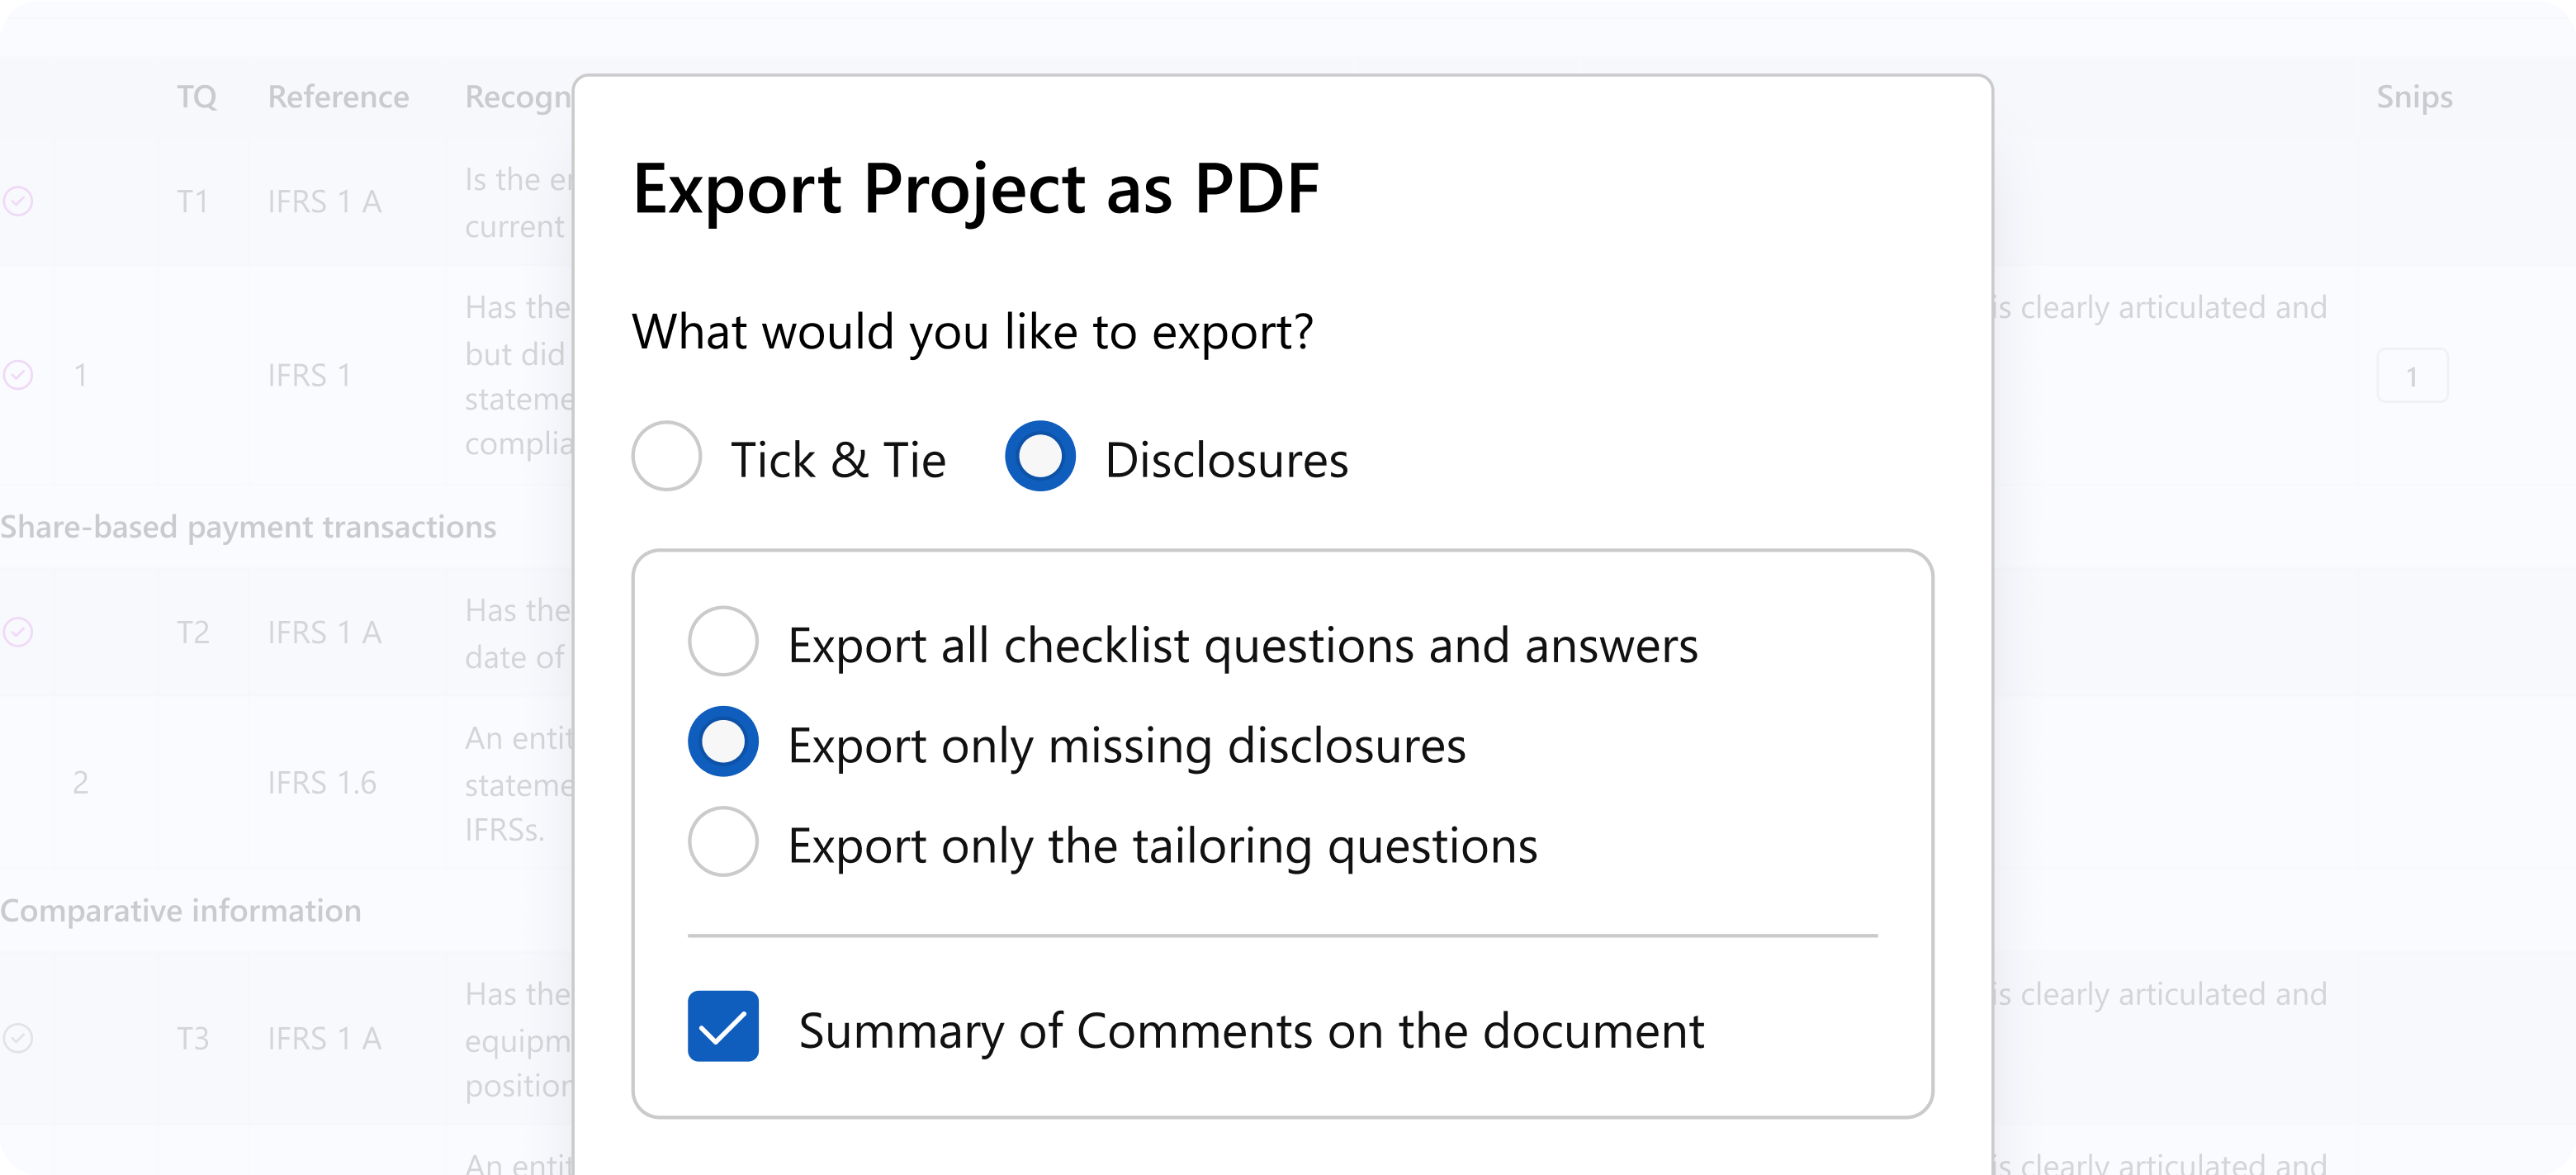
Task: Select the Disclosures radio option
Action: (x=1040, y=456)
